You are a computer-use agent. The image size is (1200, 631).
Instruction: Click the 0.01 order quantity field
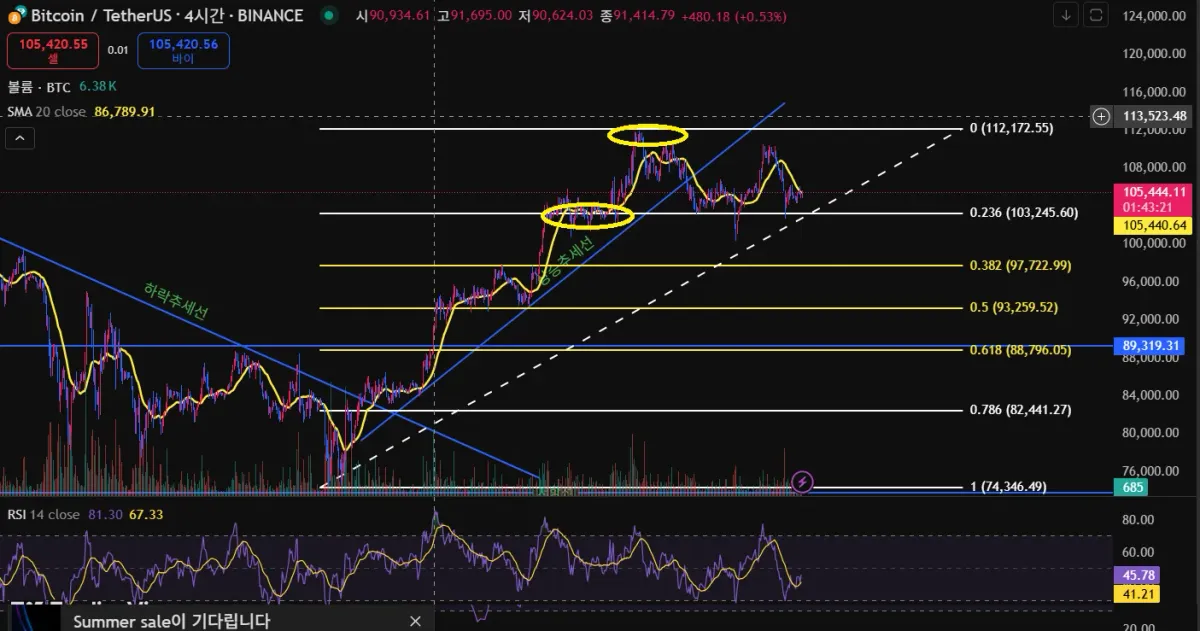118,50
